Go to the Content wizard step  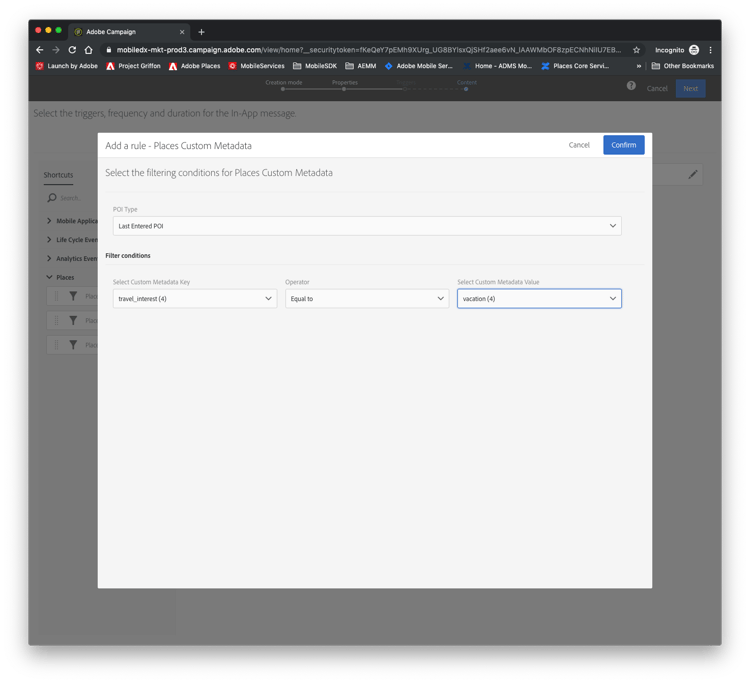(466, 85)
